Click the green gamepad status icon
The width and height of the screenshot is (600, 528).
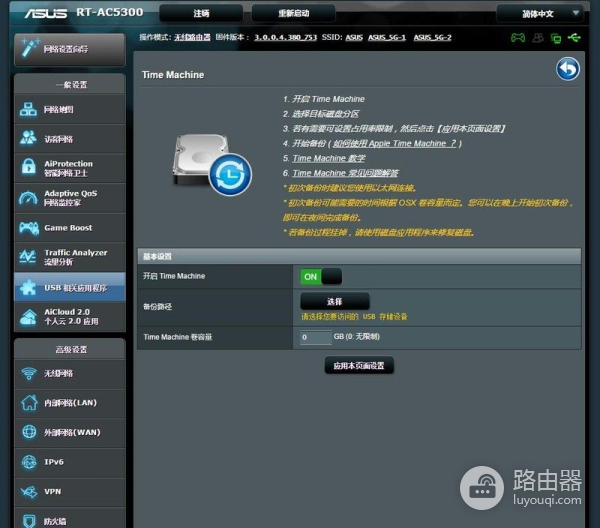[518, 37]
